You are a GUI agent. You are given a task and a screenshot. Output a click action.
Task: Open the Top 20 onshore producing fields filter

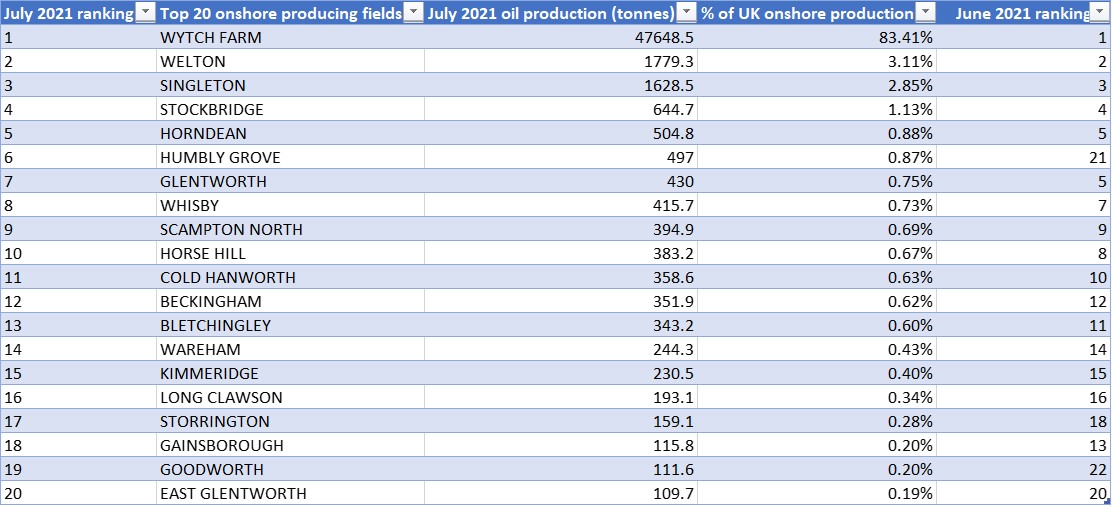click(x=414, y=13)
